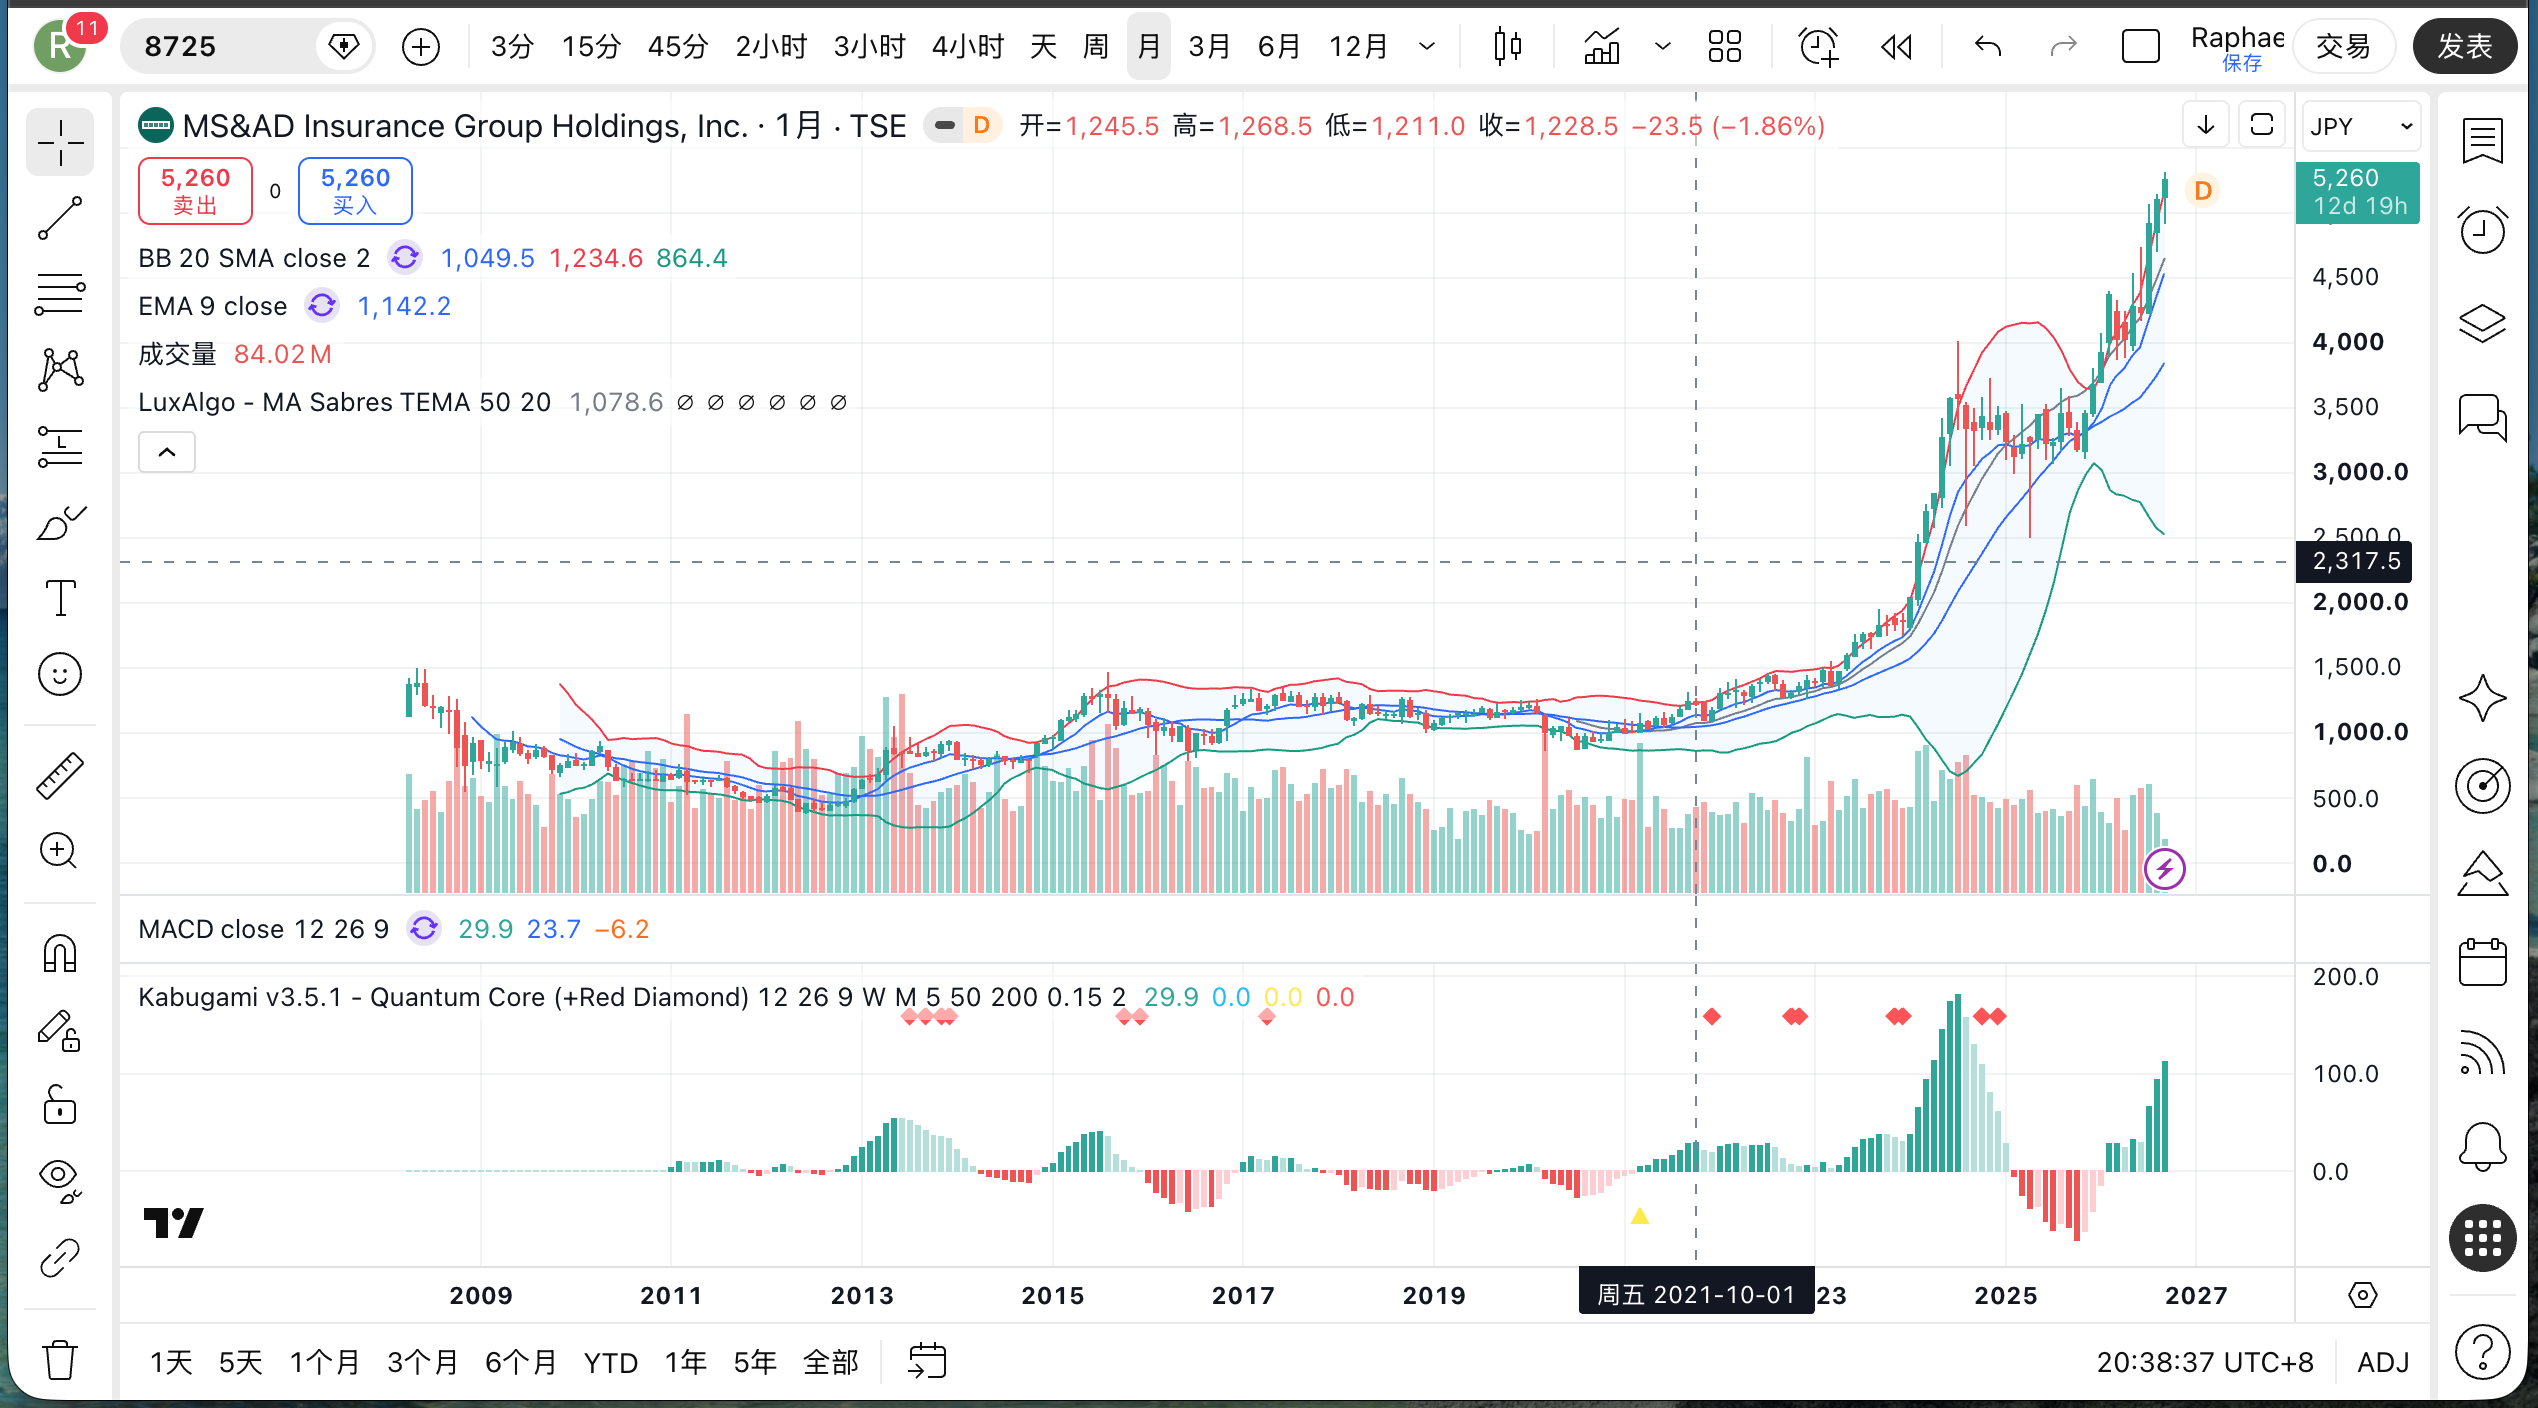Viewport: 2538px width, 1408px height.
Task: Toggle stay in drawing mode
Action: click(x=60, y=1029)
